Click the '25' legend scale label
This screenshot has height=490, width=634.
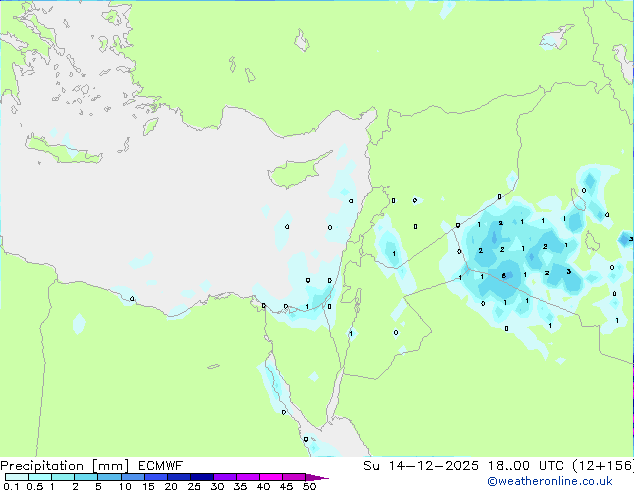coord(194,486)
